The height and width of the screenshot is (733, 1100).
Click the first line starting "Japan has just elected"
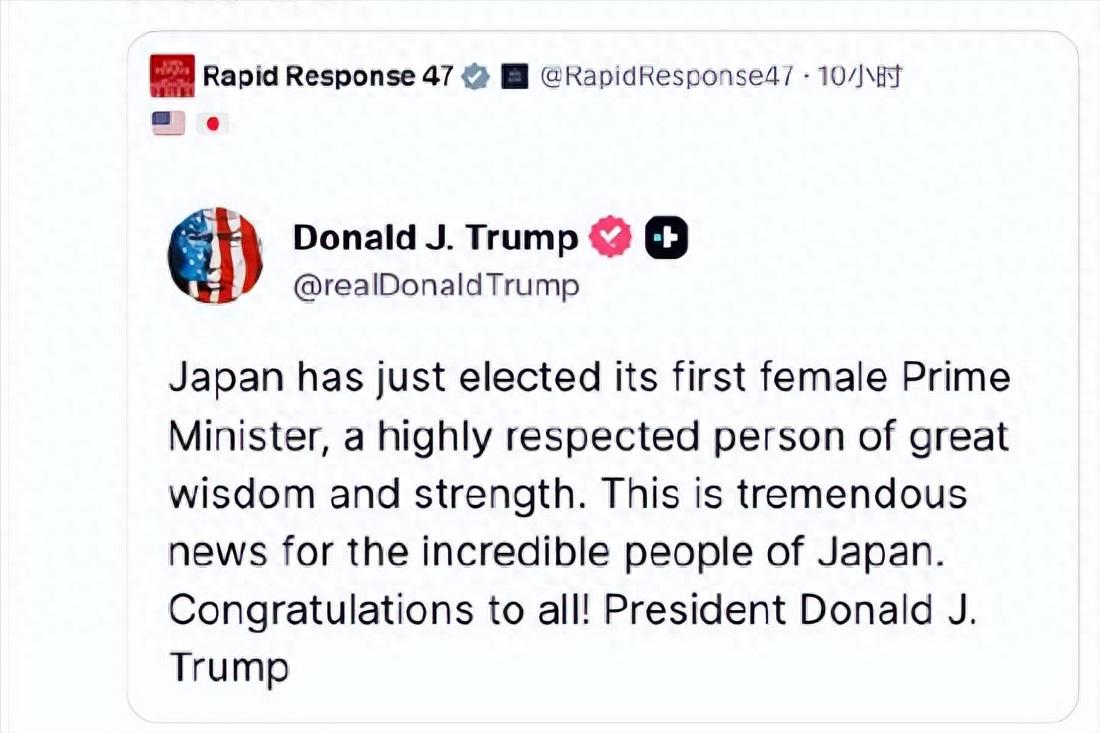pyautogui.click(x=589, y=379)
